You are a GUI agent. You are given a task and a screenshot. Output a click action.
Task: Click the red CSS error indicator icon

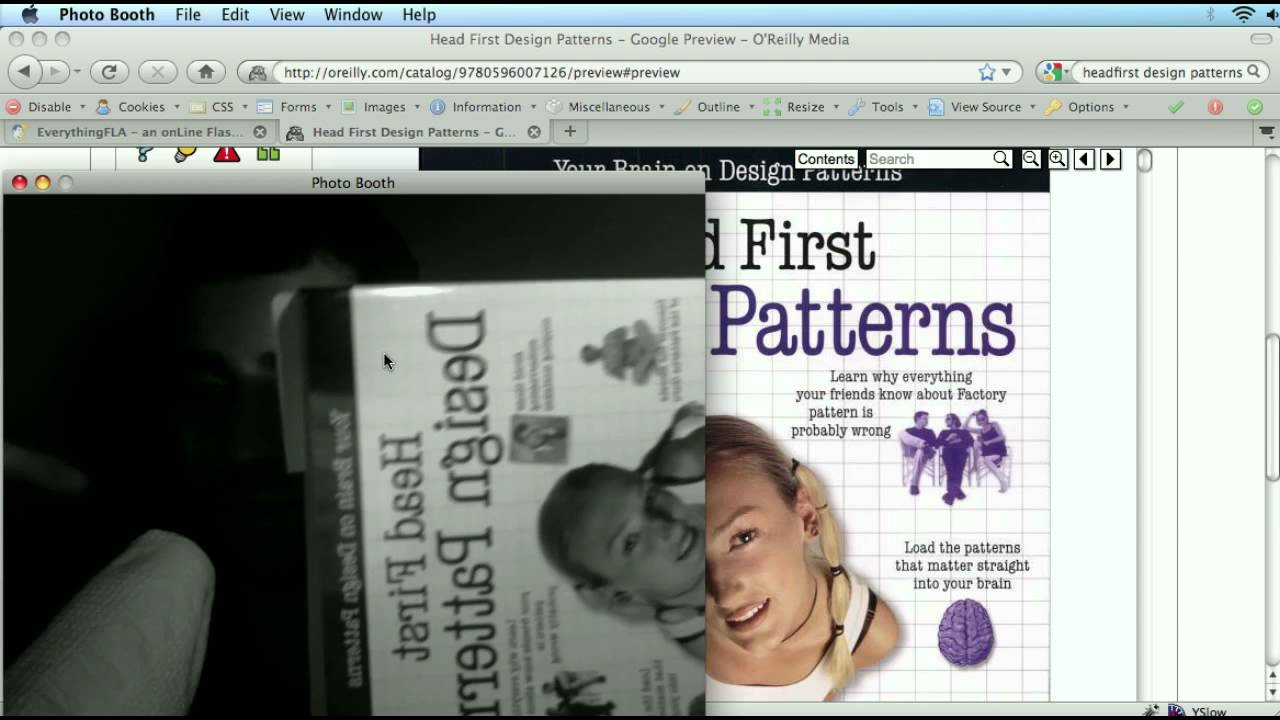pyautogui.click(x=1215, y=107)
